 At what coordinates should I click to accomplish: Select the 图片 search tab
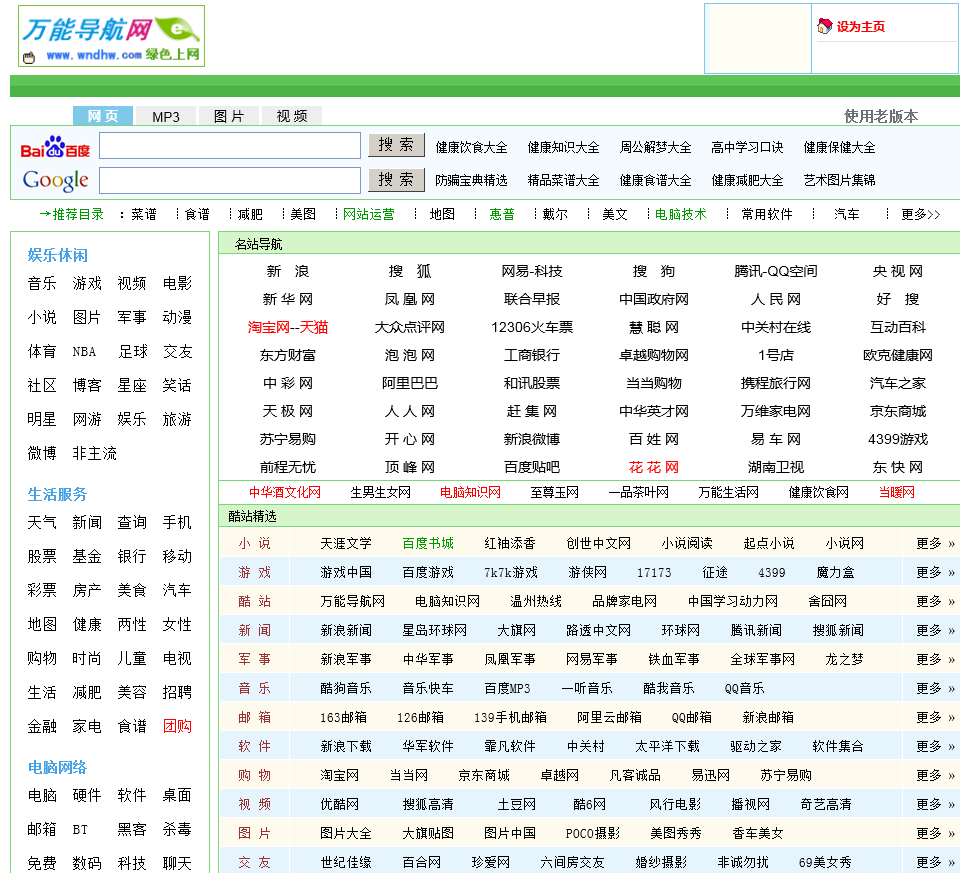[x=229, y=117]
